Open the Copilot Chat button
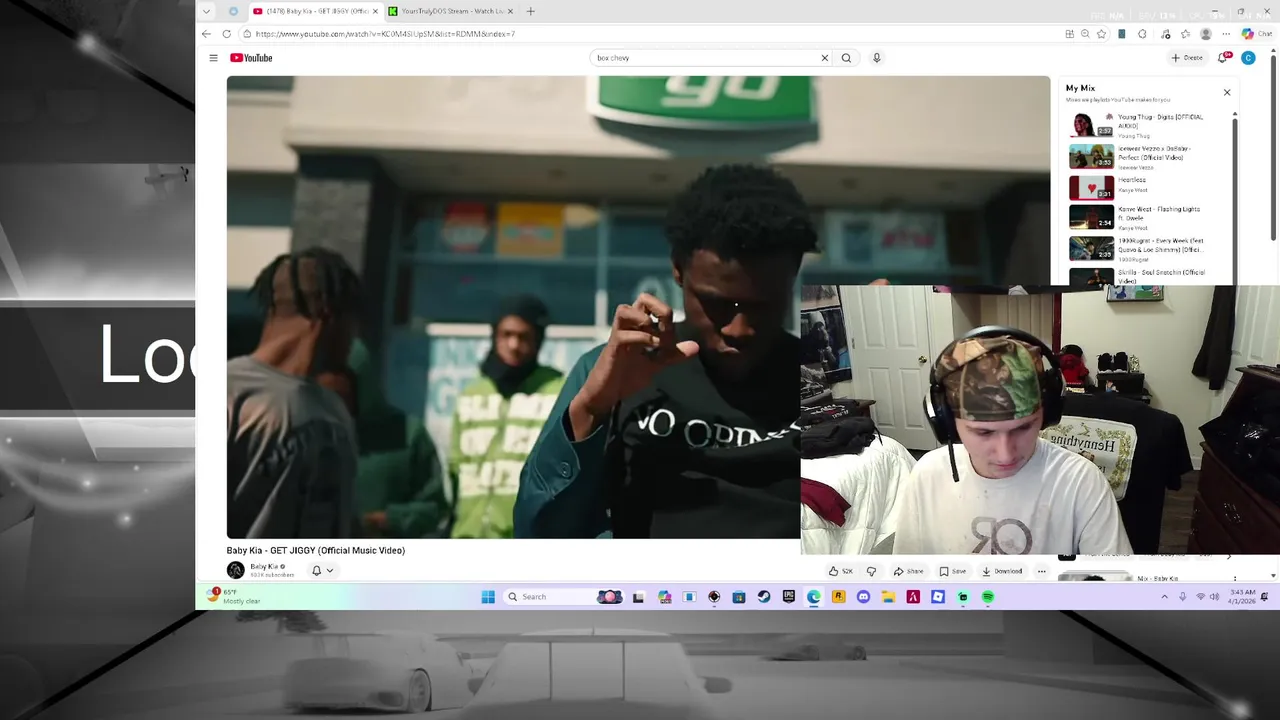Screen dimensions: 1280x720 1257,34
